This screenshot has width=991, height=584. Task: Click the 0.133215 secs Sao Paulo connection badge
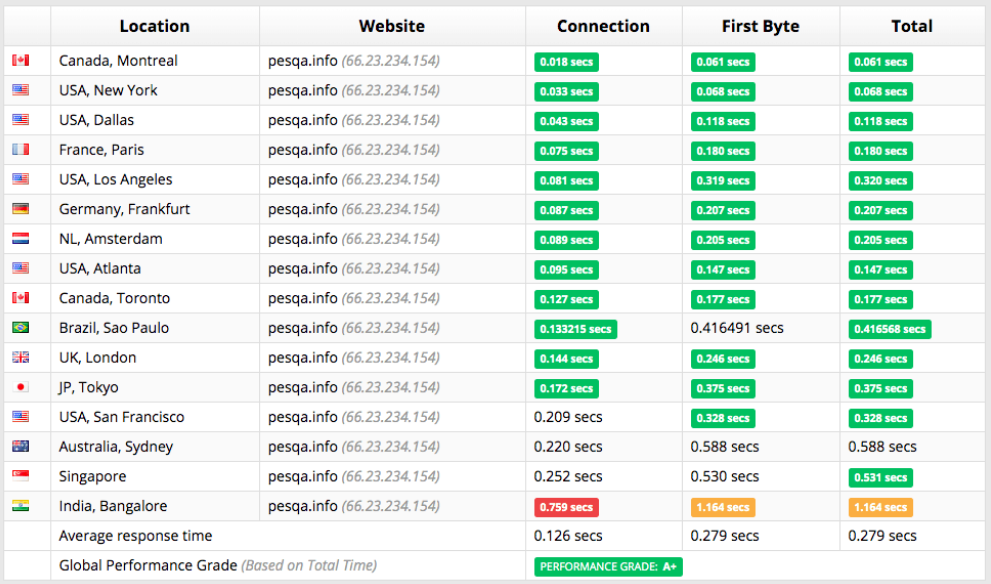click(x=575, y=329)
